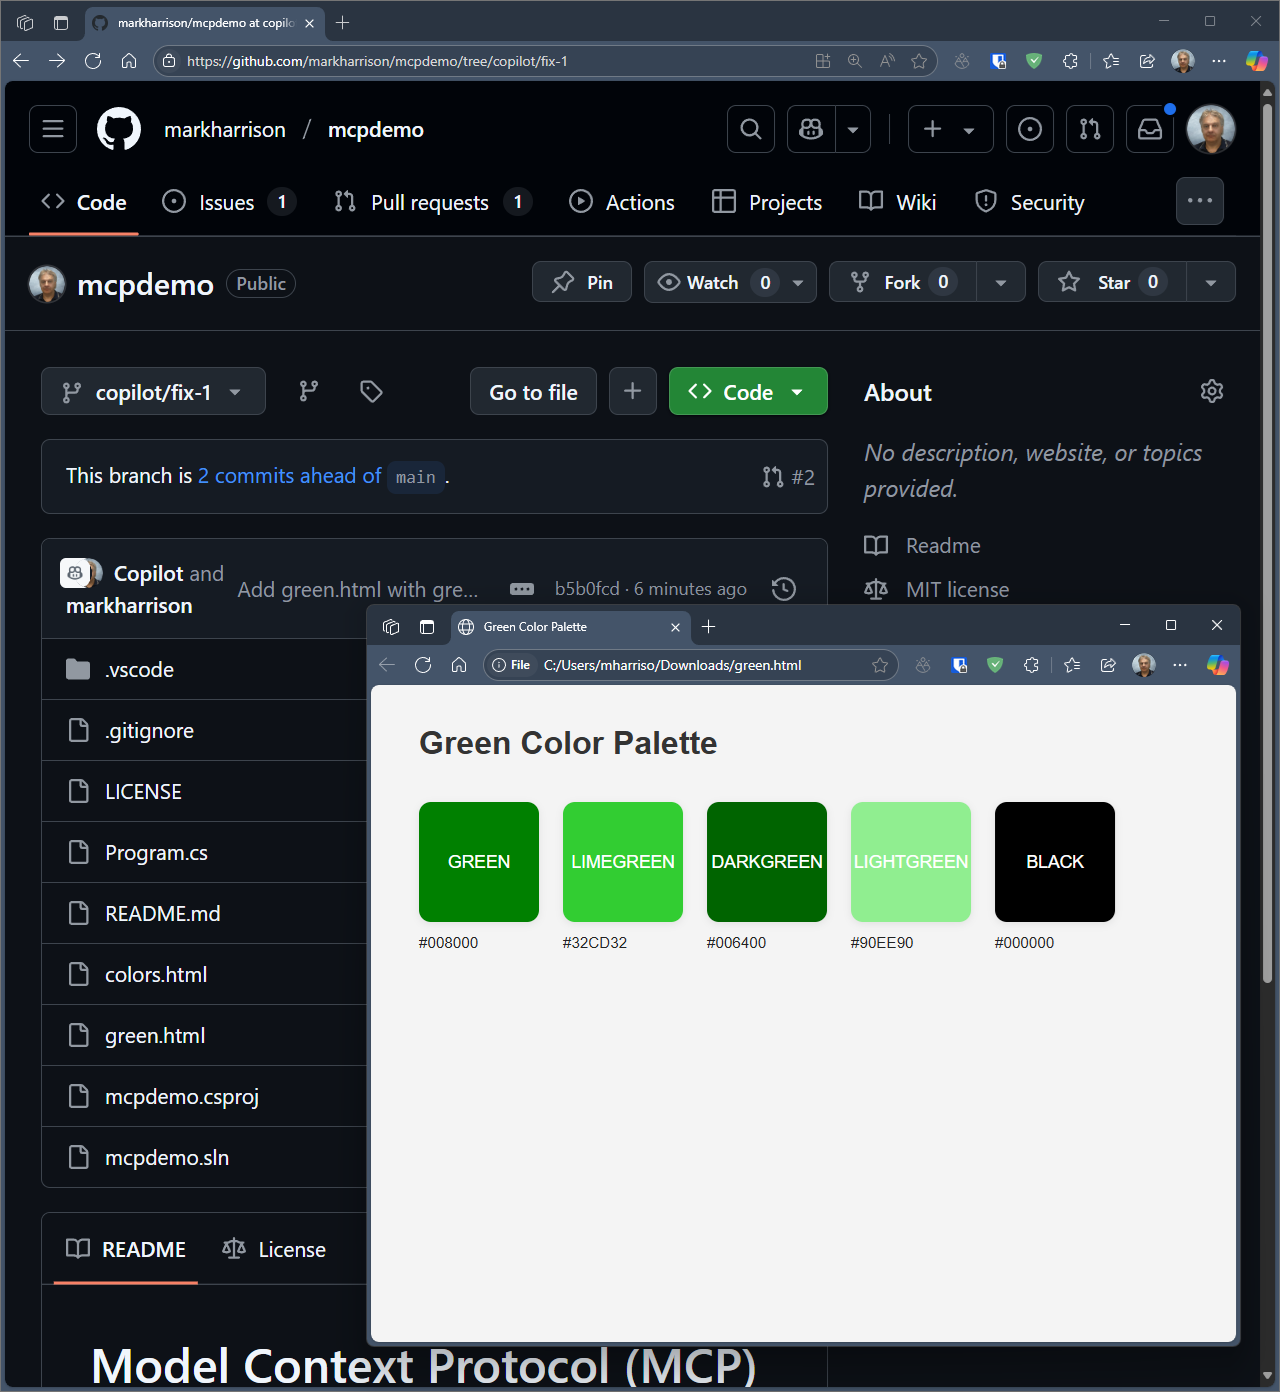Expand the copilot/fix-1 branch dropdown
The width and height of the screenshot is (1280, 1392).
click(153, 392)
